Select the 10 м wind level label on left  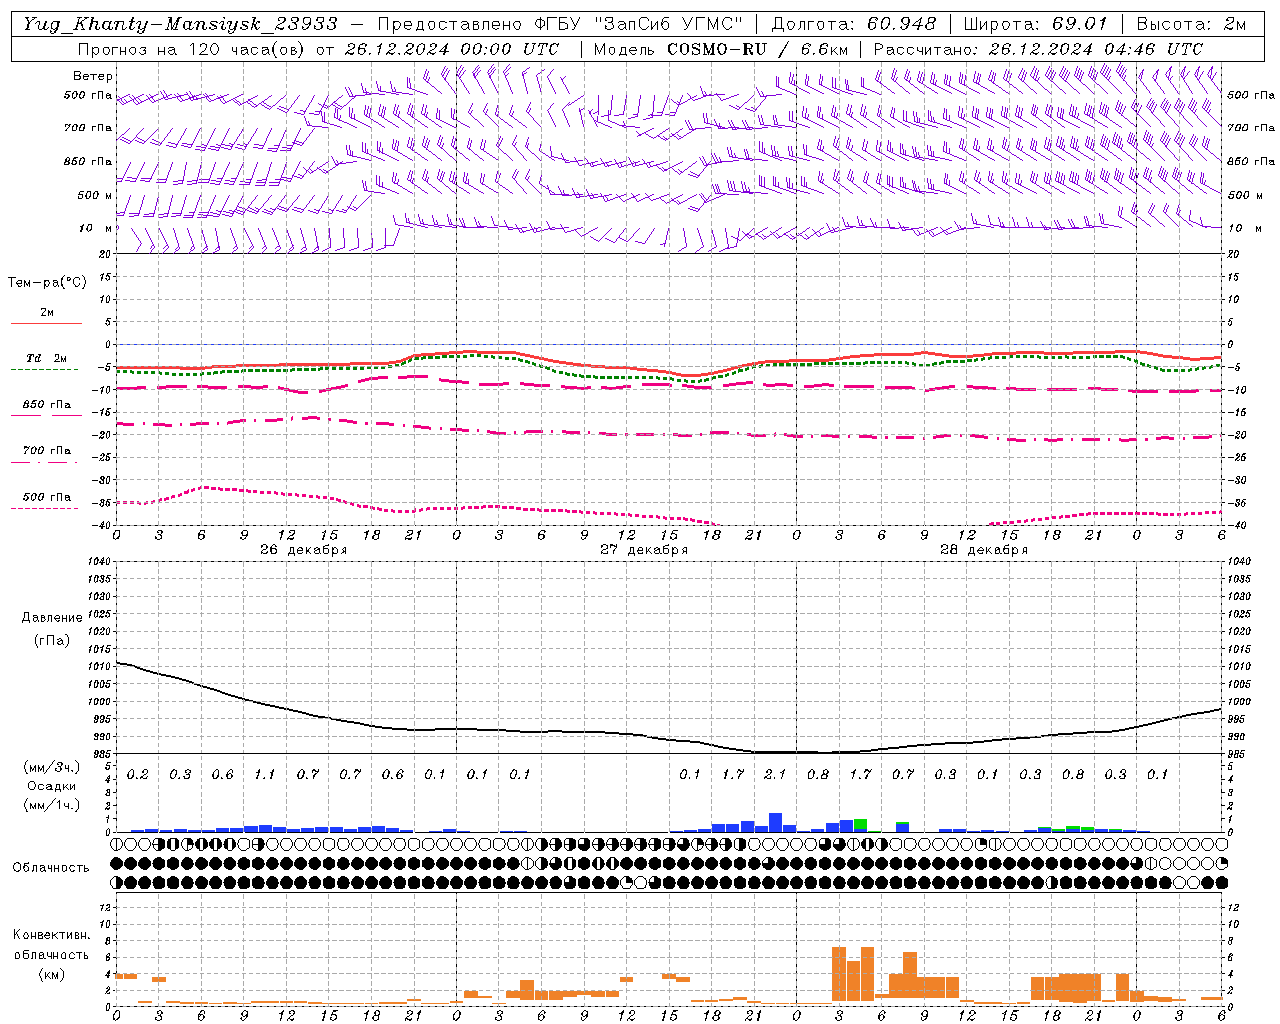(x=96, y=229)
